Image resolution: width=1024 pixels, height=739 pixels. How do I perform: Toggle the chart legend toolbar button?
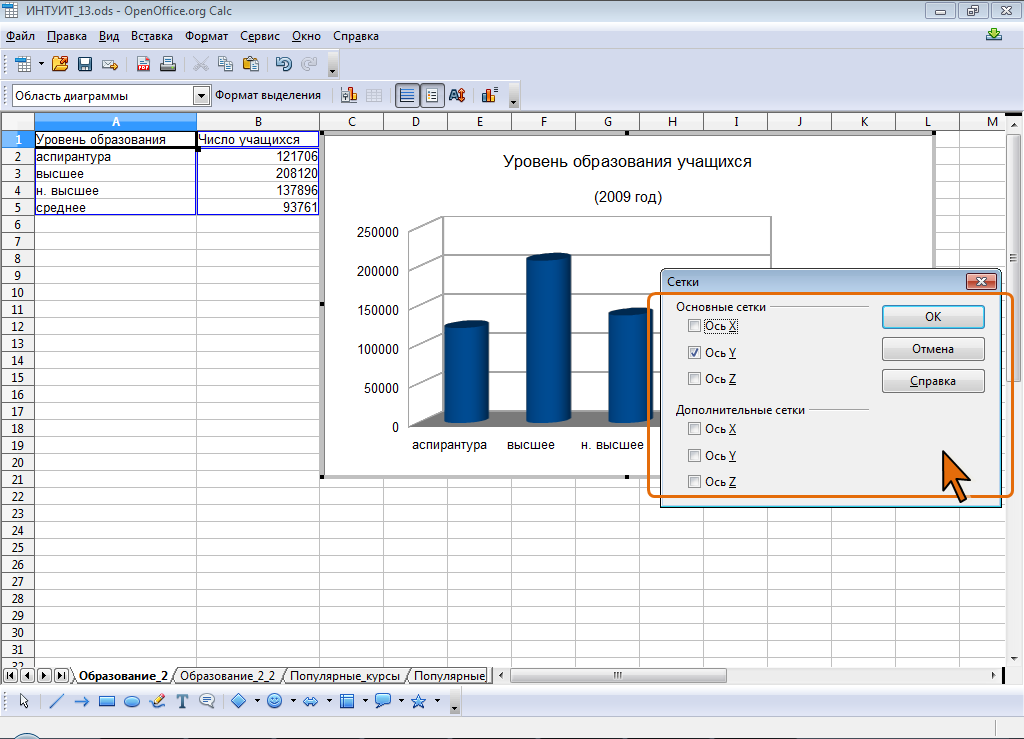click(432, 95)
